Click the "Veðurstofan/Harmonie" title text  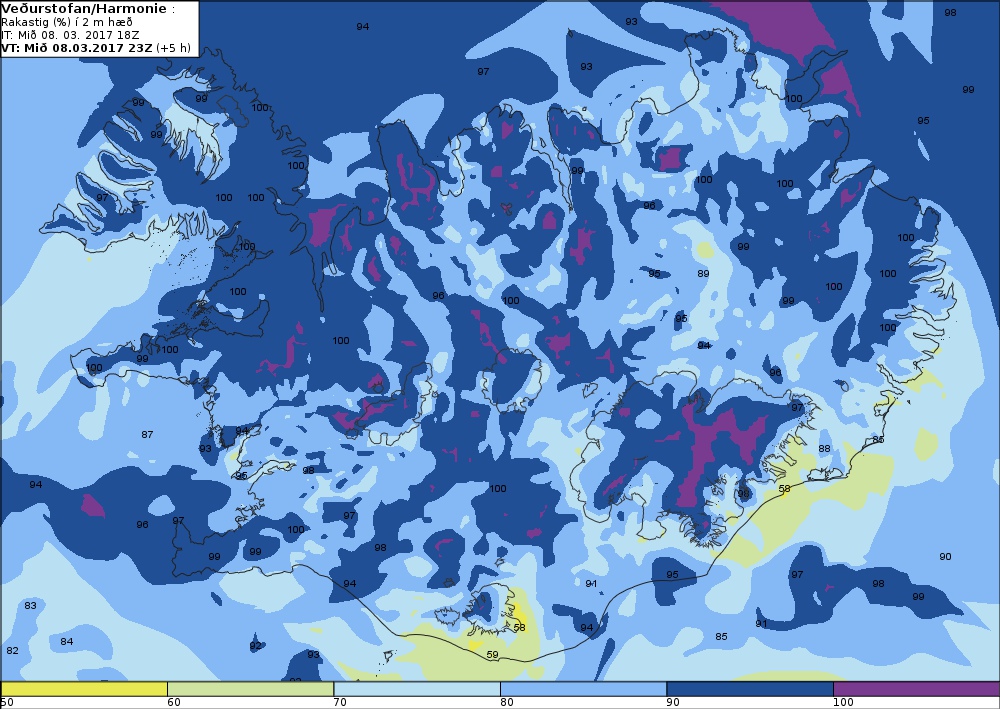pyautogui.click(x=84, y=9)
